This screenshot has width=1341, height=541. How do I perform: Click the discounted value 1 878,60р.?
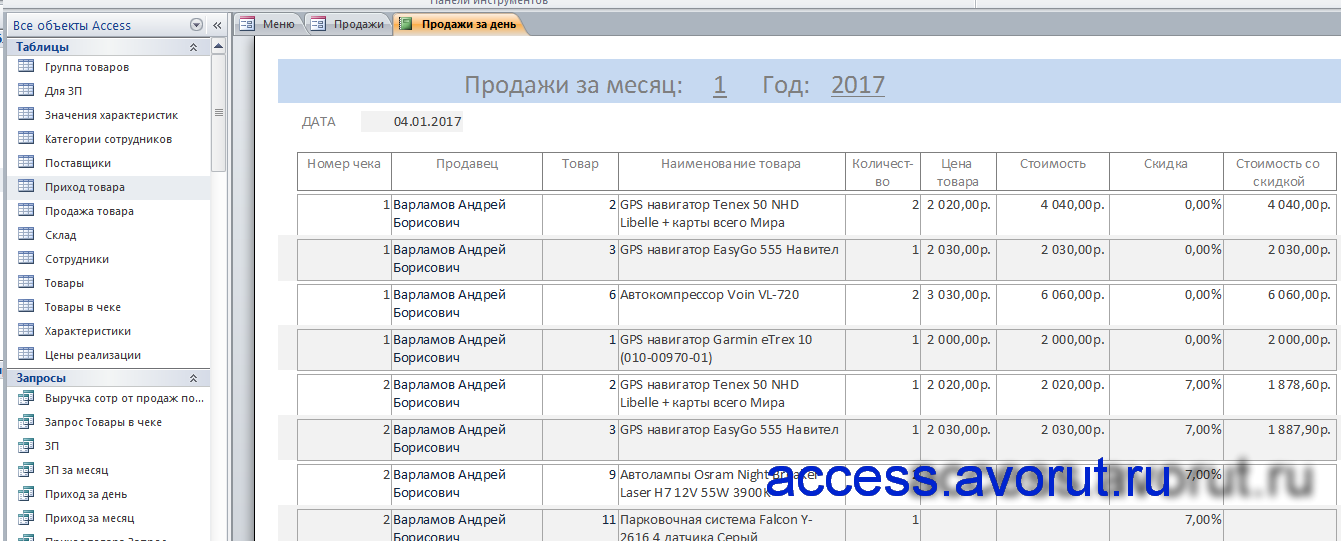click(1279, 394)
